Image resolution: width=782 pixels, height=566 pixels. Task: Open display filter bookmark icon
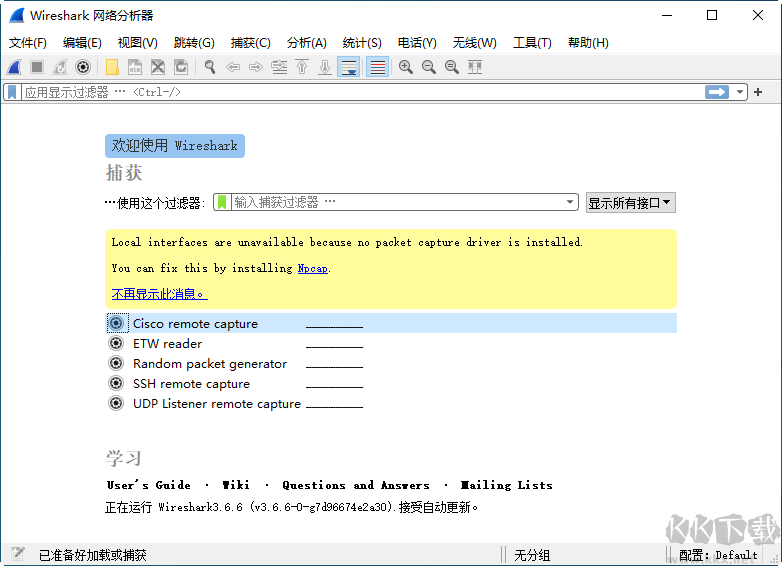12,92
